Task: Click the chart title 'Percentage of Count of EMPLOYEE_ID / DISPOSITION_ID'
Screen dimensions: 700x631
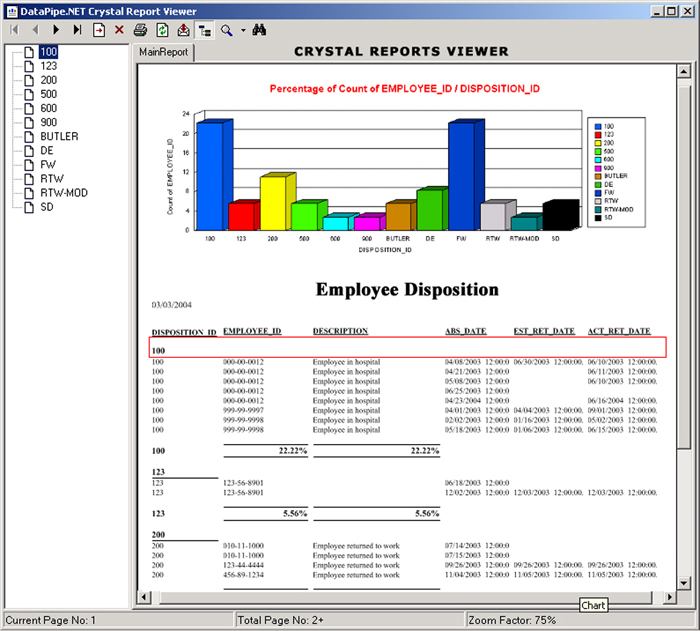Action: click(404, 89)
